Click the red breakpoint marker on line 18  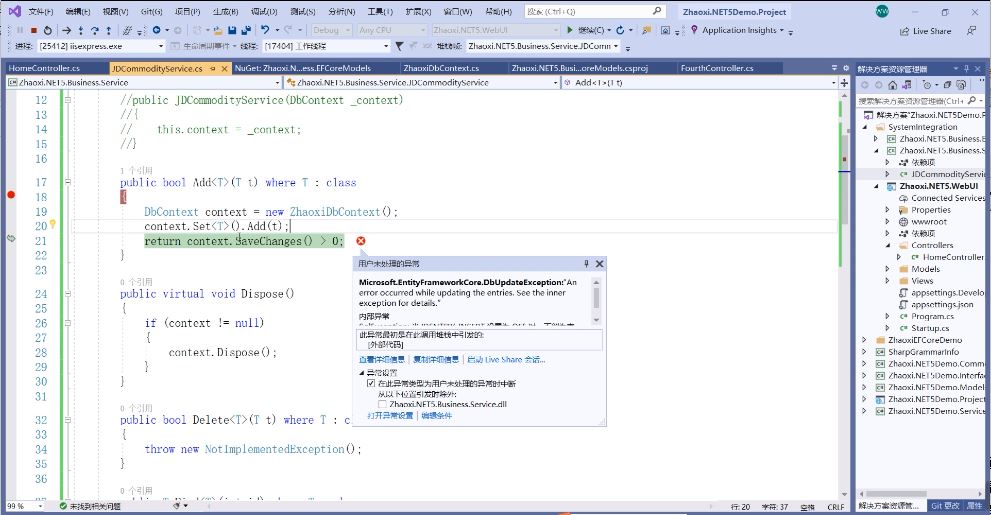point(11,195)
